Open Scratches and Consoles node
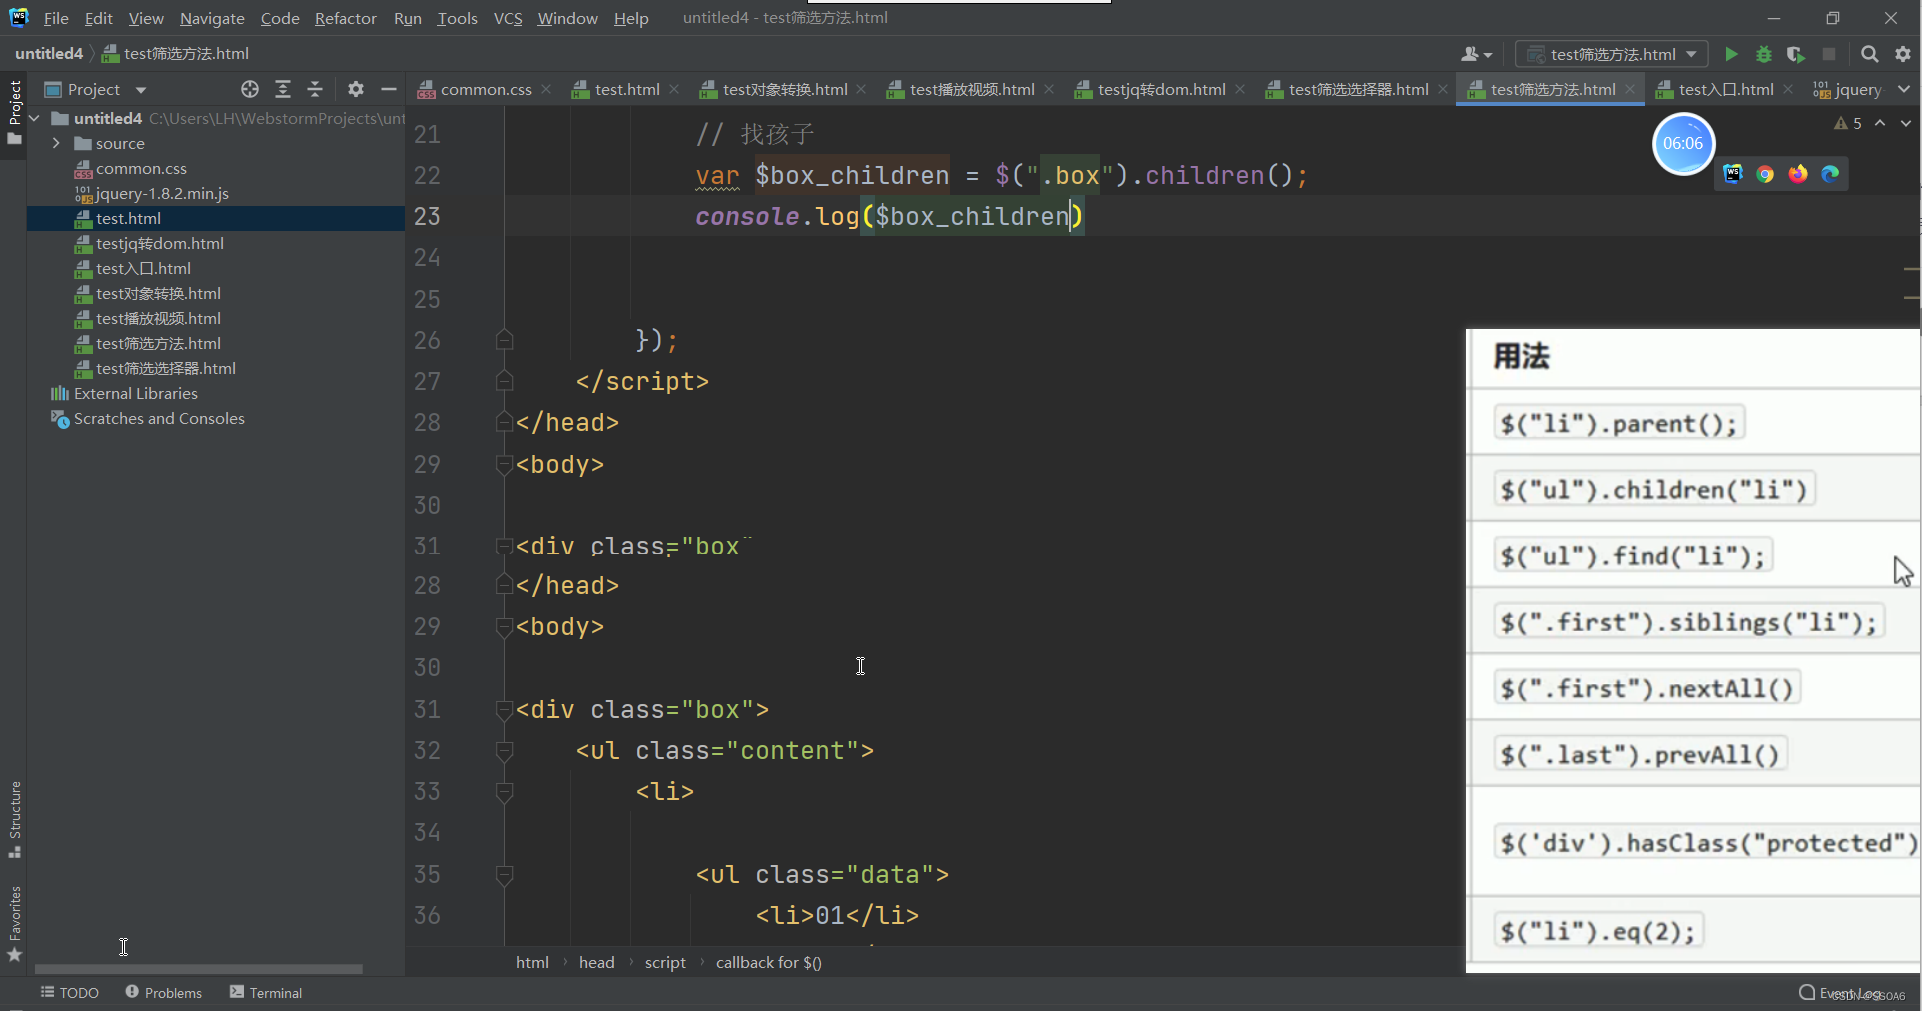This screenshot has height=1011, width=1922. [x=159, y=418]
